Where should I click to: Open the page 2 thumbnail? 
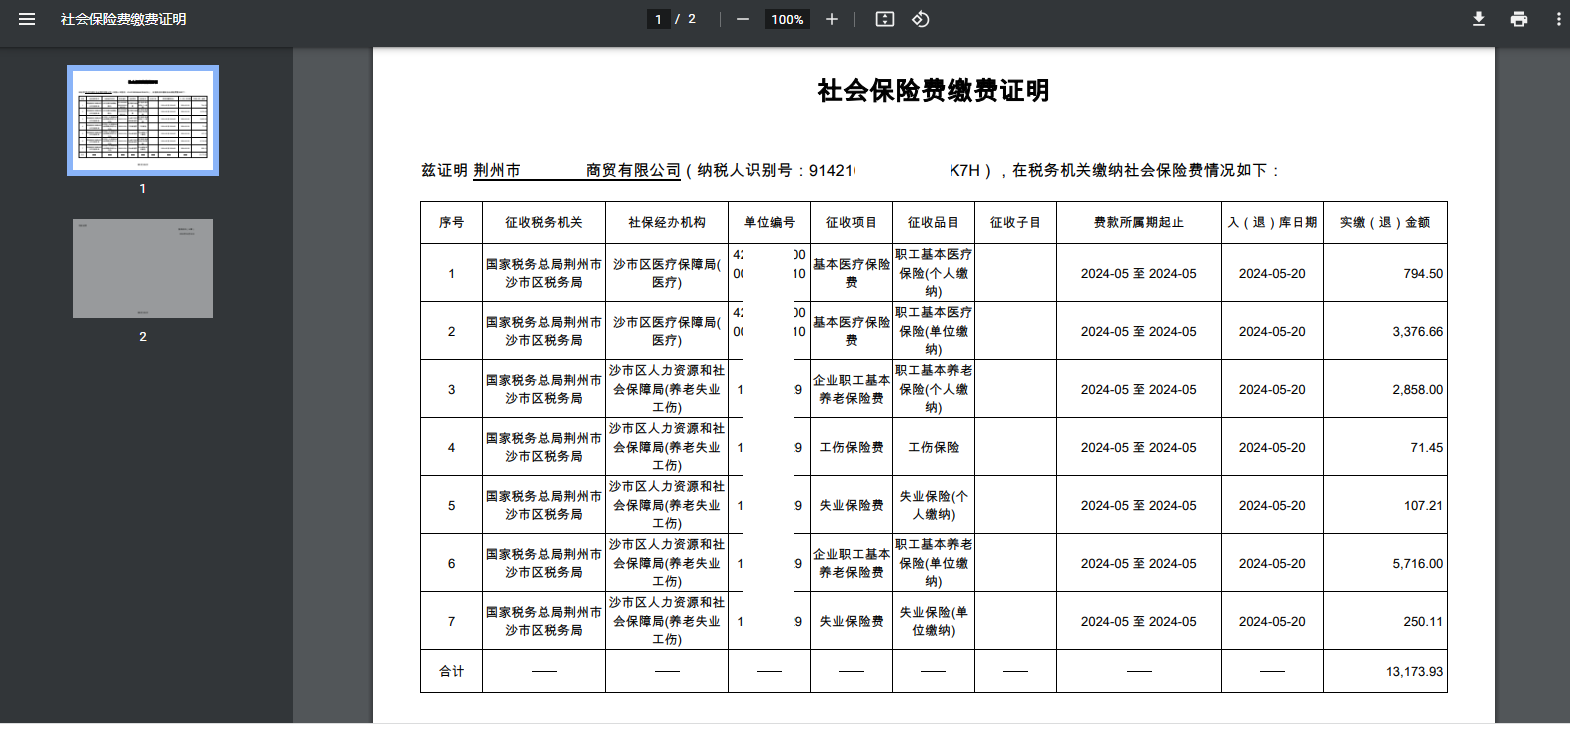point(143,268)
